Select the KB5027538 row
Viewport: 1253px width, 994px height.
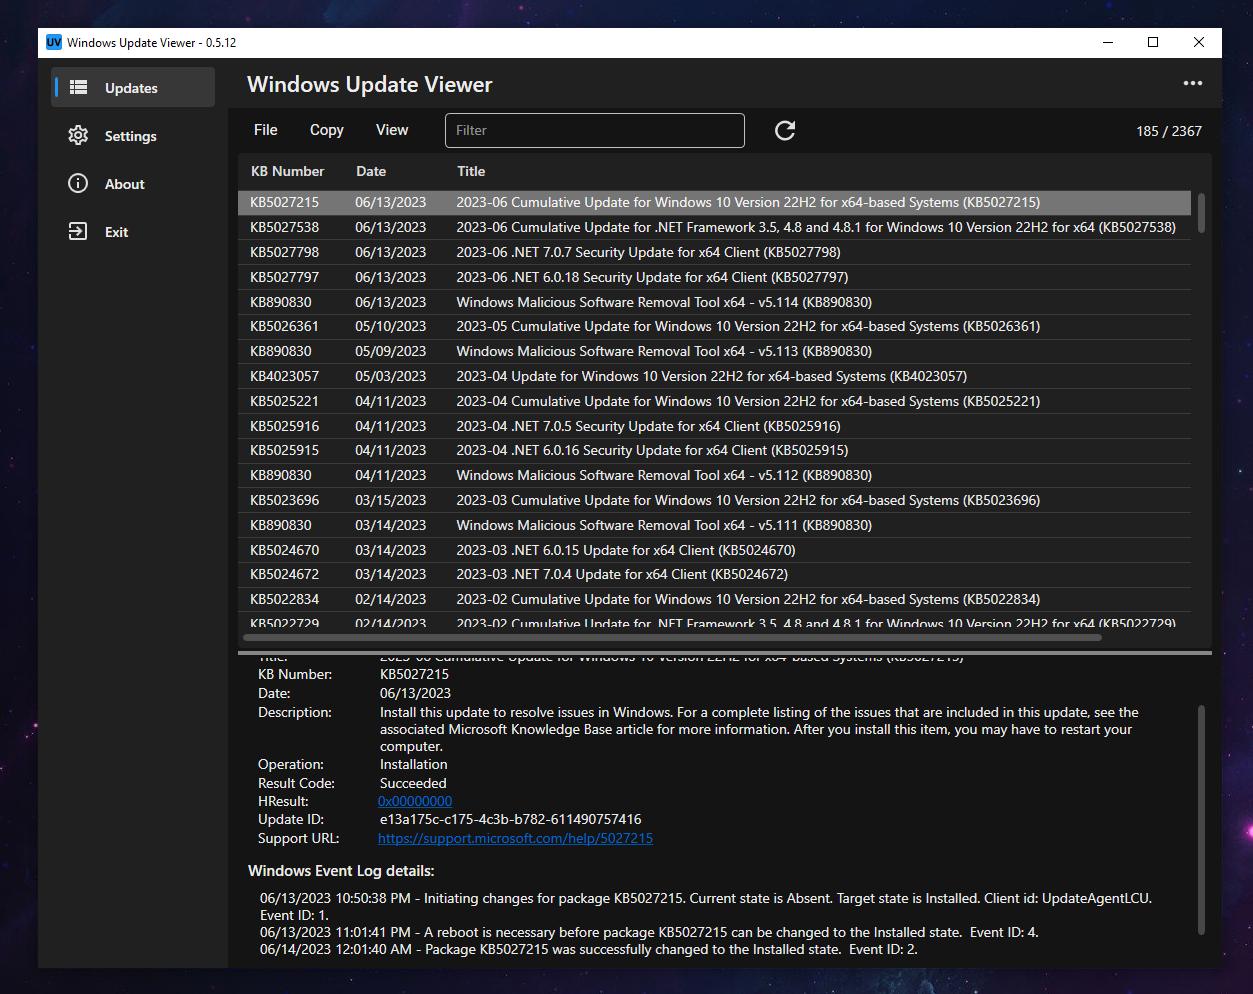pyautogui.click(x=714, y=227)
